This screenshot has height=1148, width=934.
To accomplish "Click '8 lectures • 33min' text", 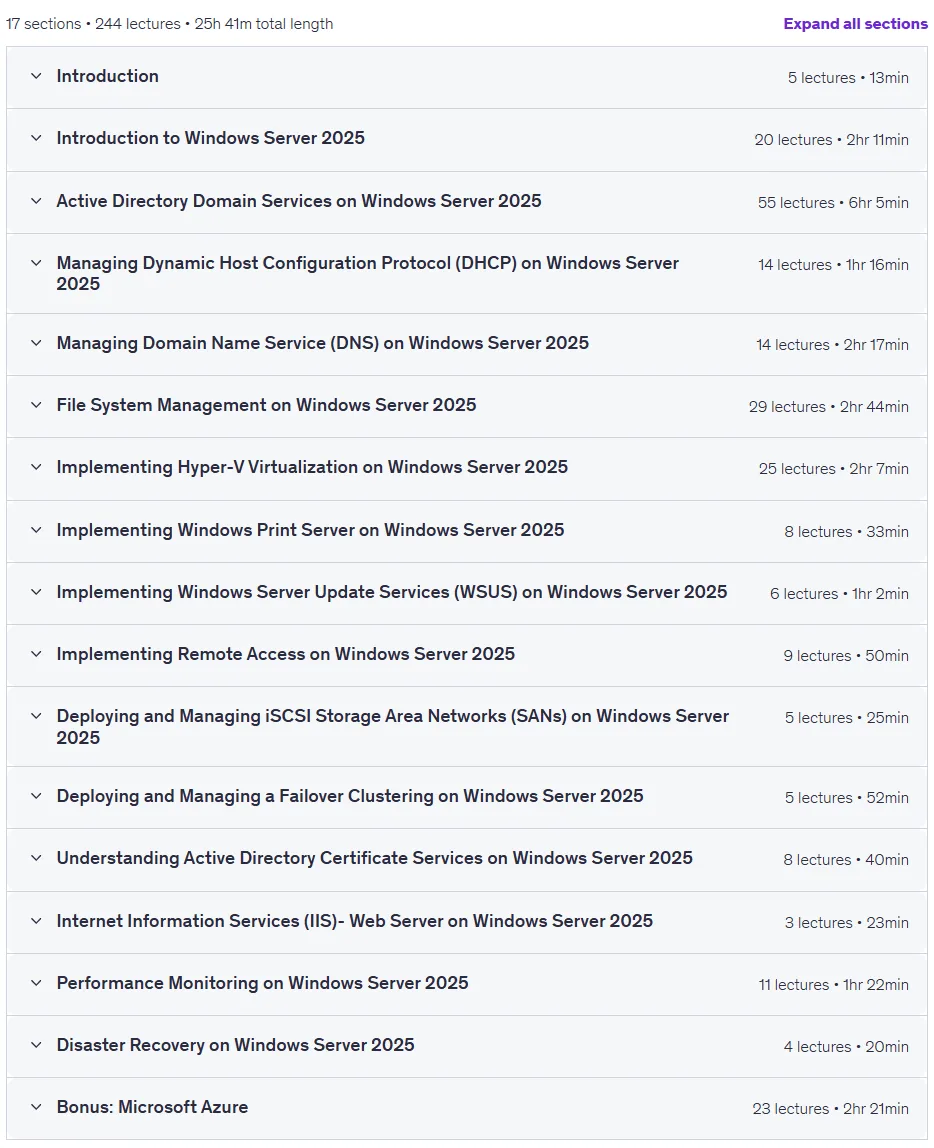I will [x=847, y=532].
